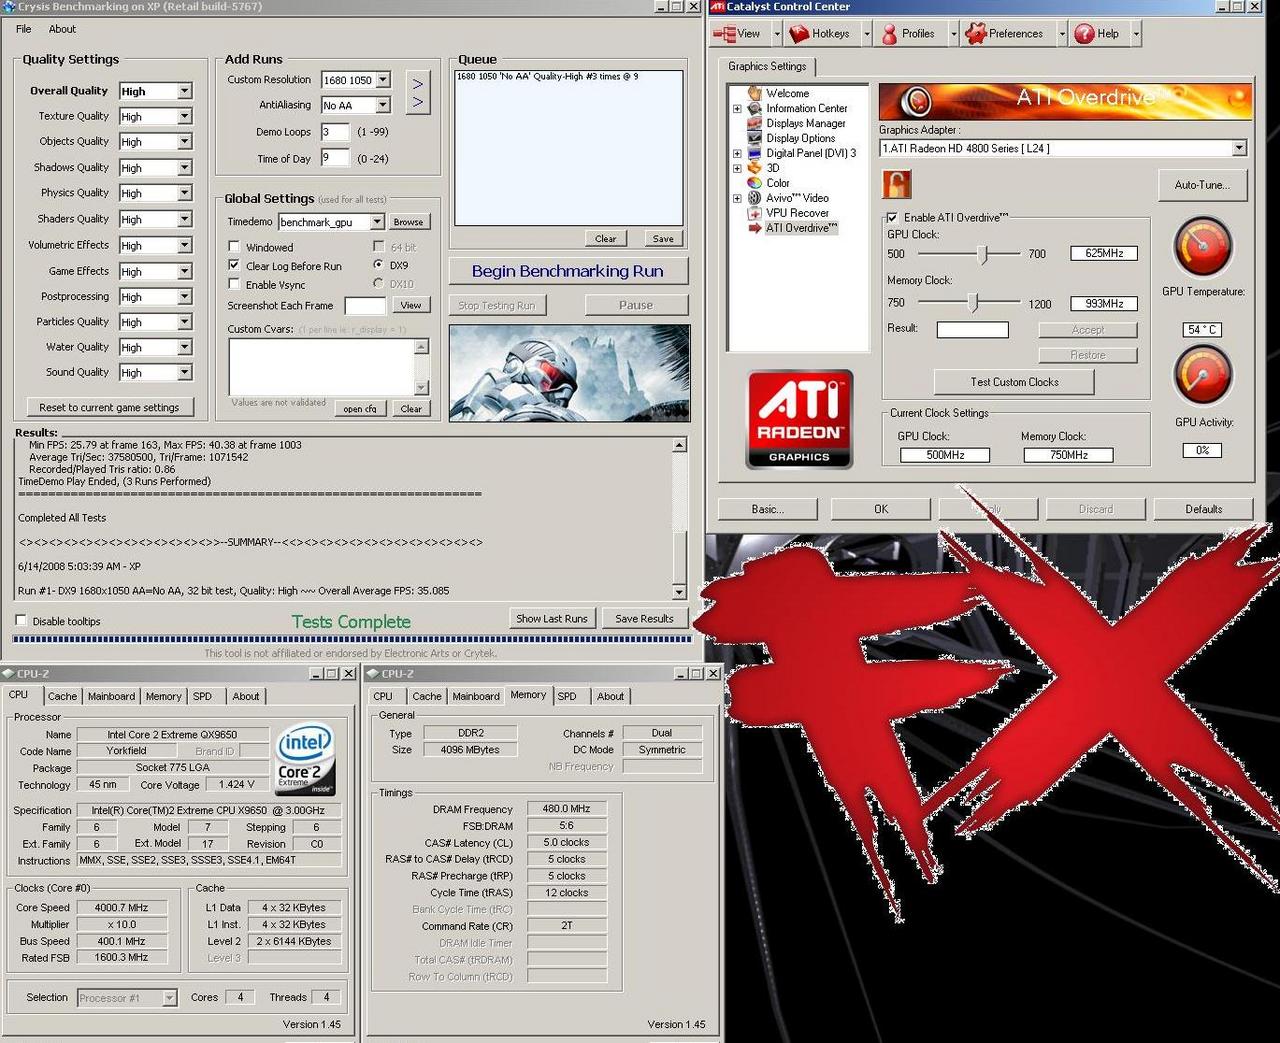Open the Timedemo benchmark_gpu dropdown
Image resolution: width=1280 pixels, height=1043 pixels.
click(377, 222)
